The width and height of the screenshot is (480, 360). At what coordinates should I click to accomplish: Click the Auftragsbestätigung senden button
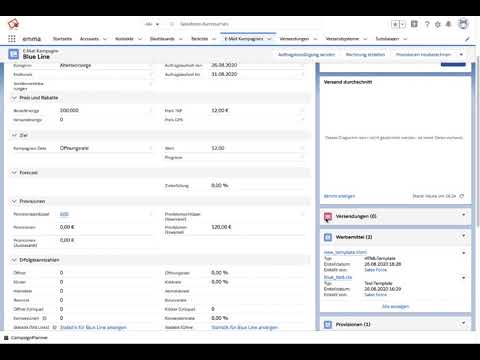tap(307, 54)
